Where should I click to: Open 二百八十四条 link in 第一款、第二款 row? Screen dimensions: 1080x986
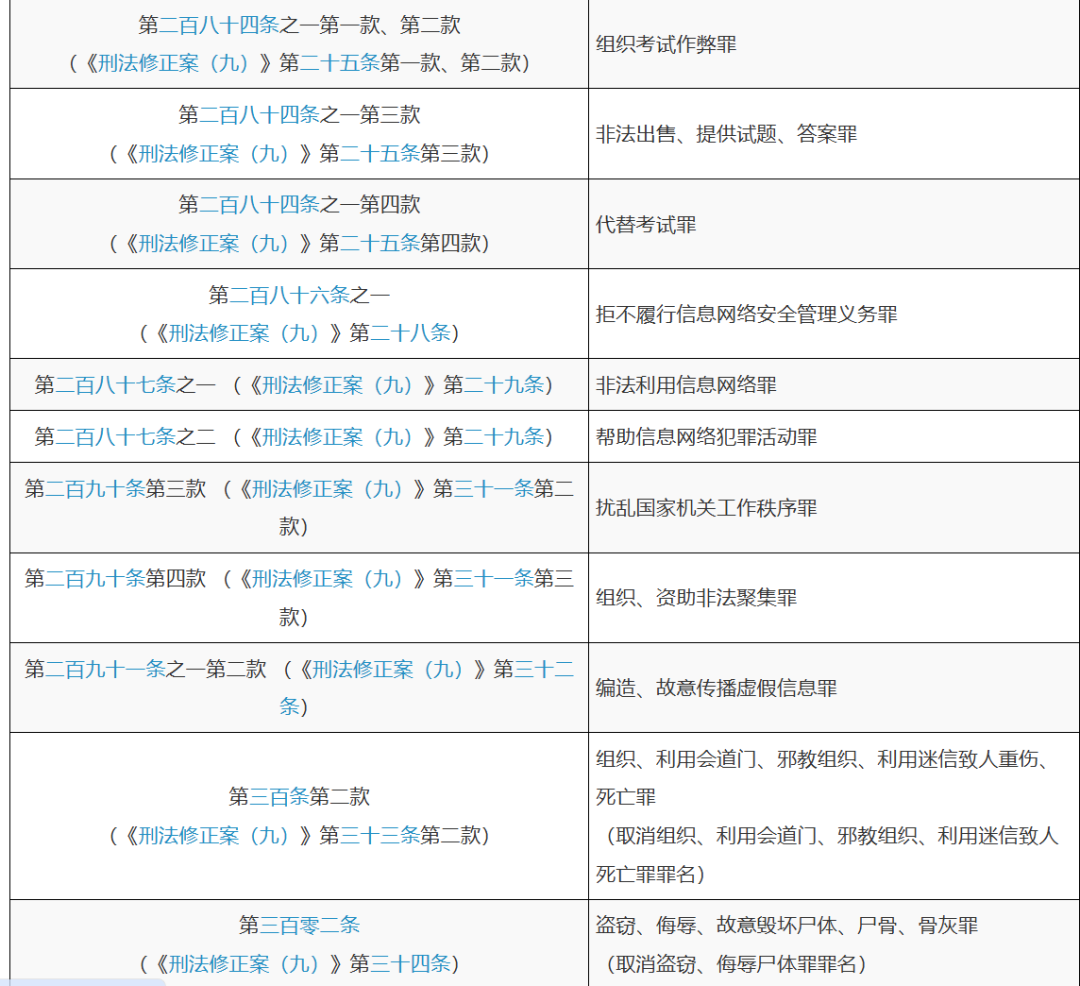click(x=219, y=25)
